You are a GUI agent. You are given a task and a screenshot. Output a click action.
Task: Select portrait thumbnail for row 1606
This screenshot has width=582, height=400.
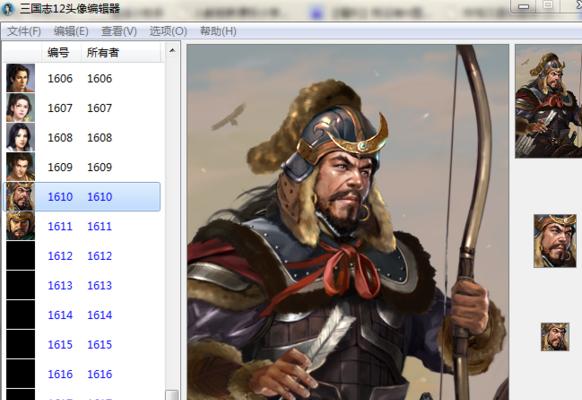[20, 78]
